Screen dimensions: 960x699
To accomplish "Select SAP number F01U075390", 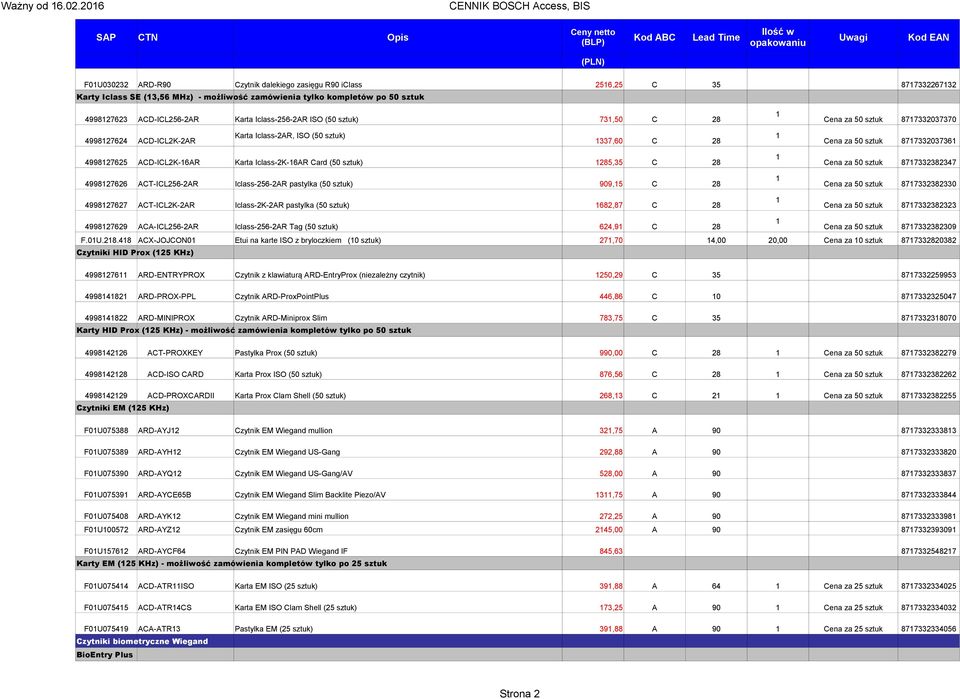I will click(106, 474).
